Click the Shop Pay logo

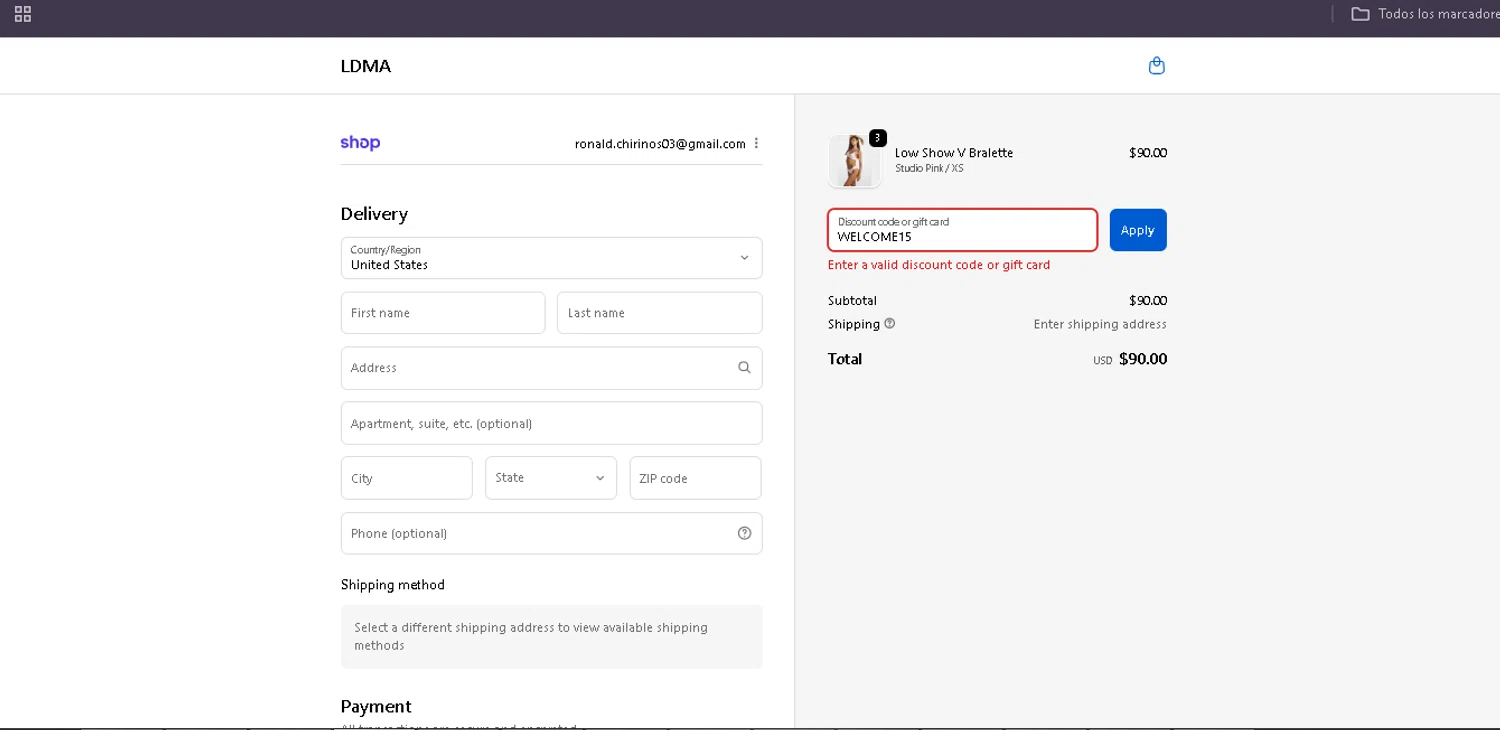coord(360,143)
